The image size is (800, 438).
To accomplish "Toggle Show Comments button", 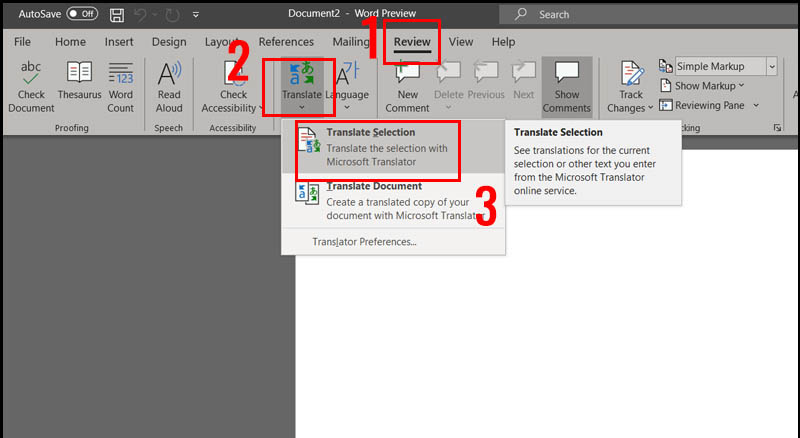I will (x=566, y=87).
